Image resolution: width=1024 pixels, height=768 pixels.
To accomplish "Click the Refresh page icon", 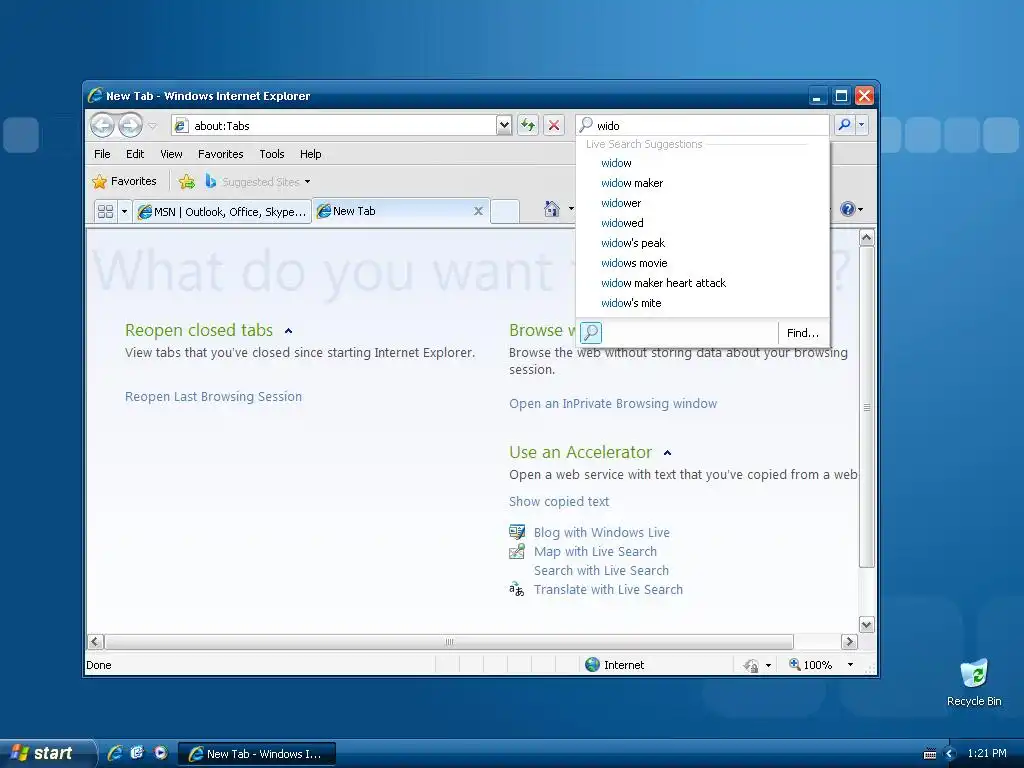I will pyautogui.click(x=528, y=125).
